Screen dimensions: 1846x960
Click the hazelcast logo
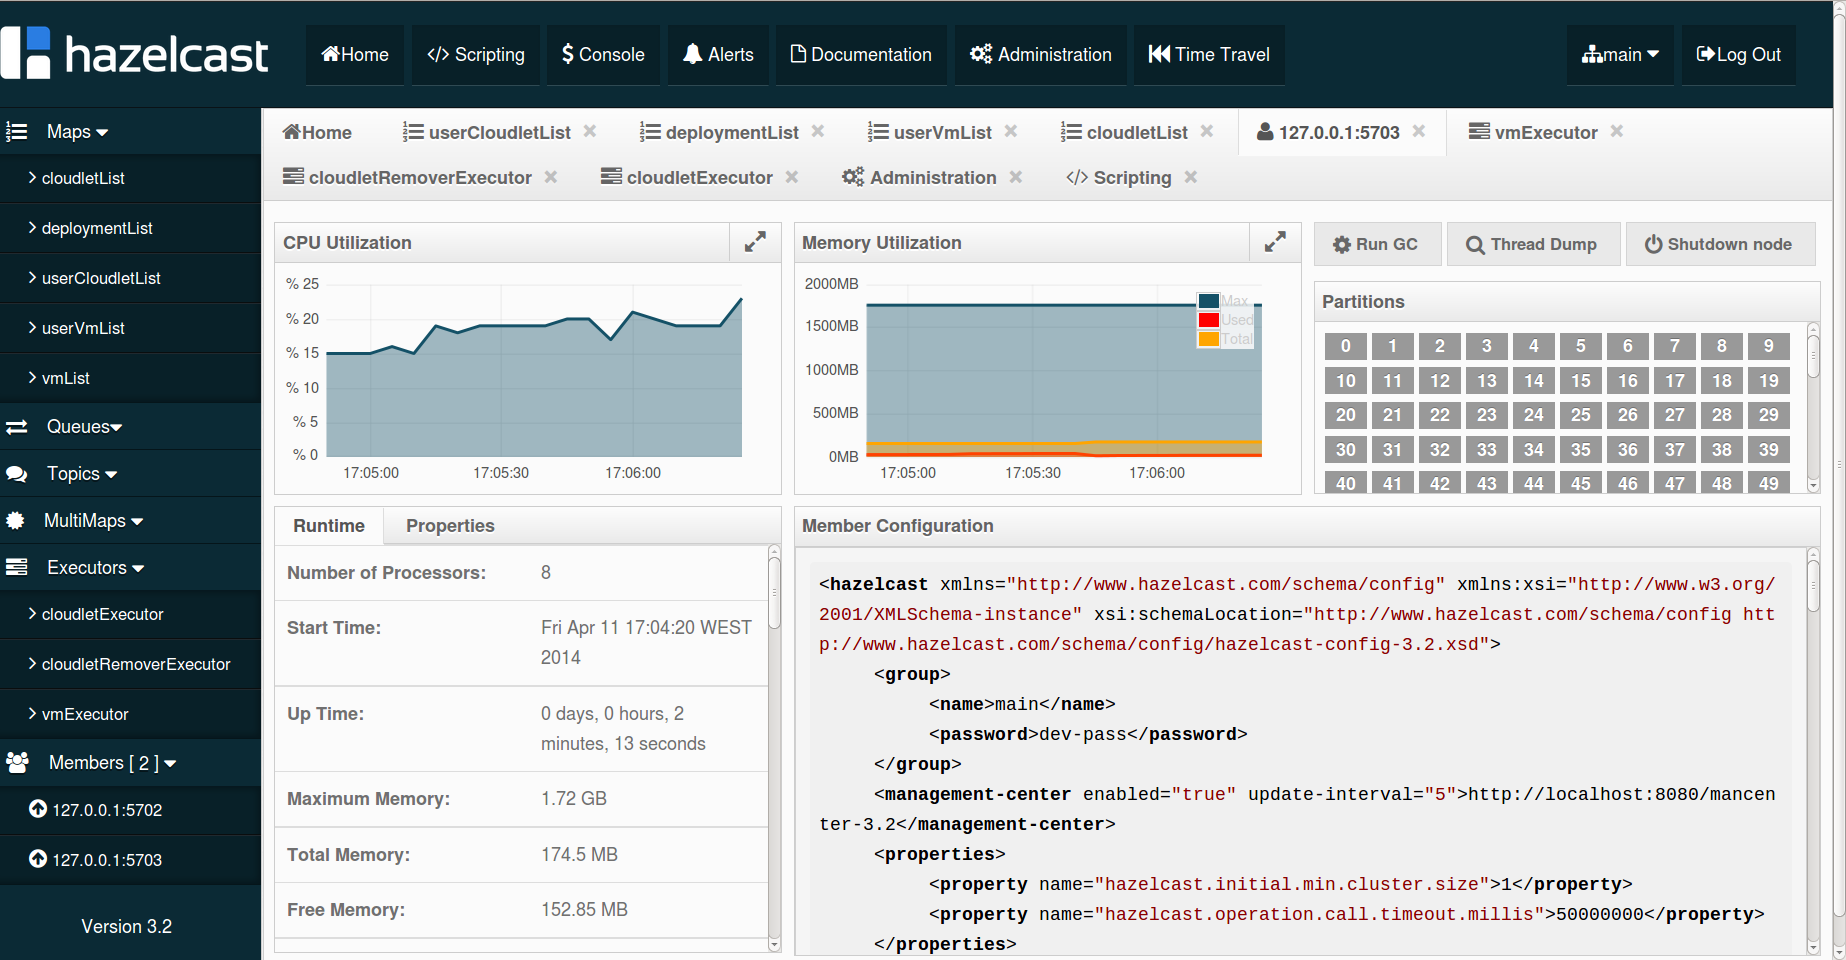pyautogui.click(x=135, y=54)
